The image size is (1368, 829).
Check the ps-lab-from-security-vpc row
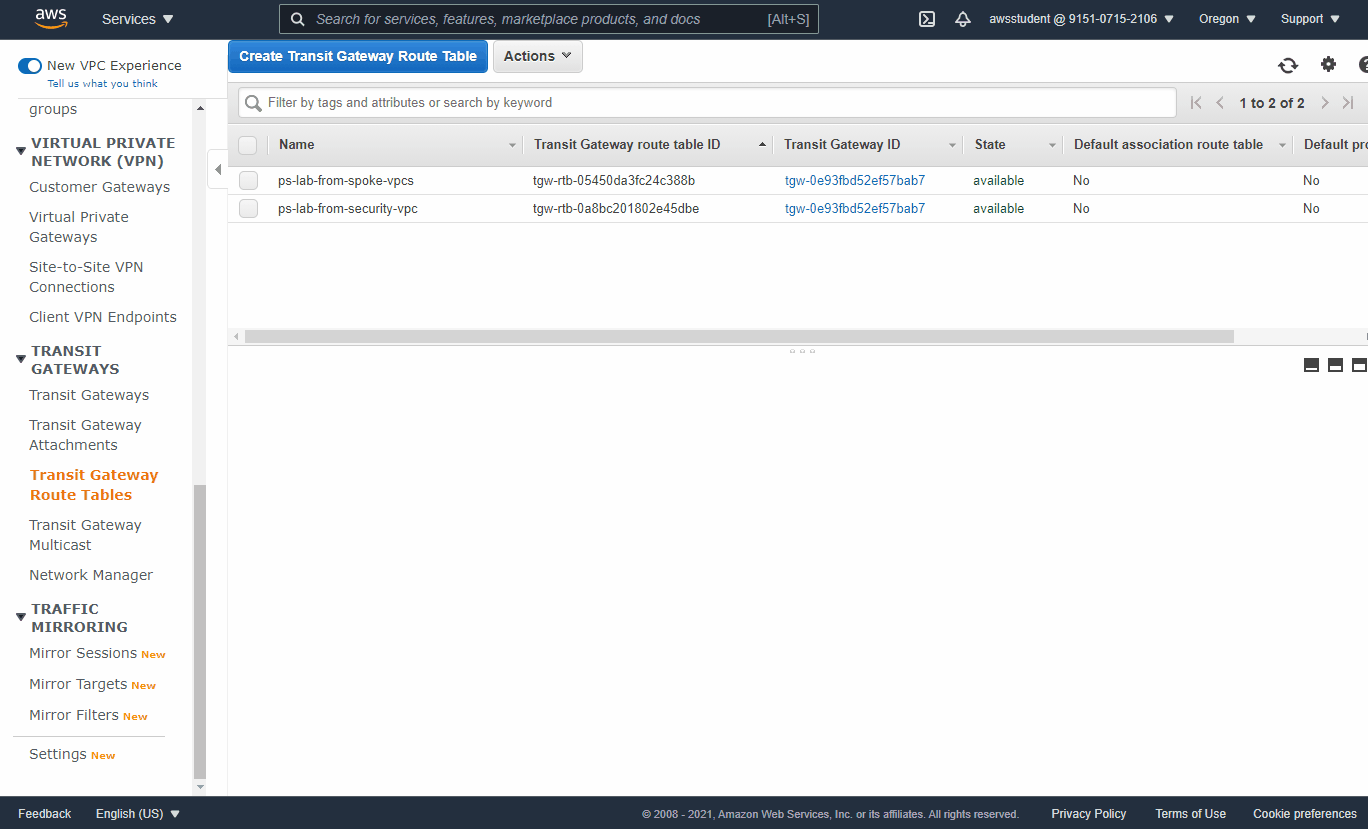[x=248, y=209]
